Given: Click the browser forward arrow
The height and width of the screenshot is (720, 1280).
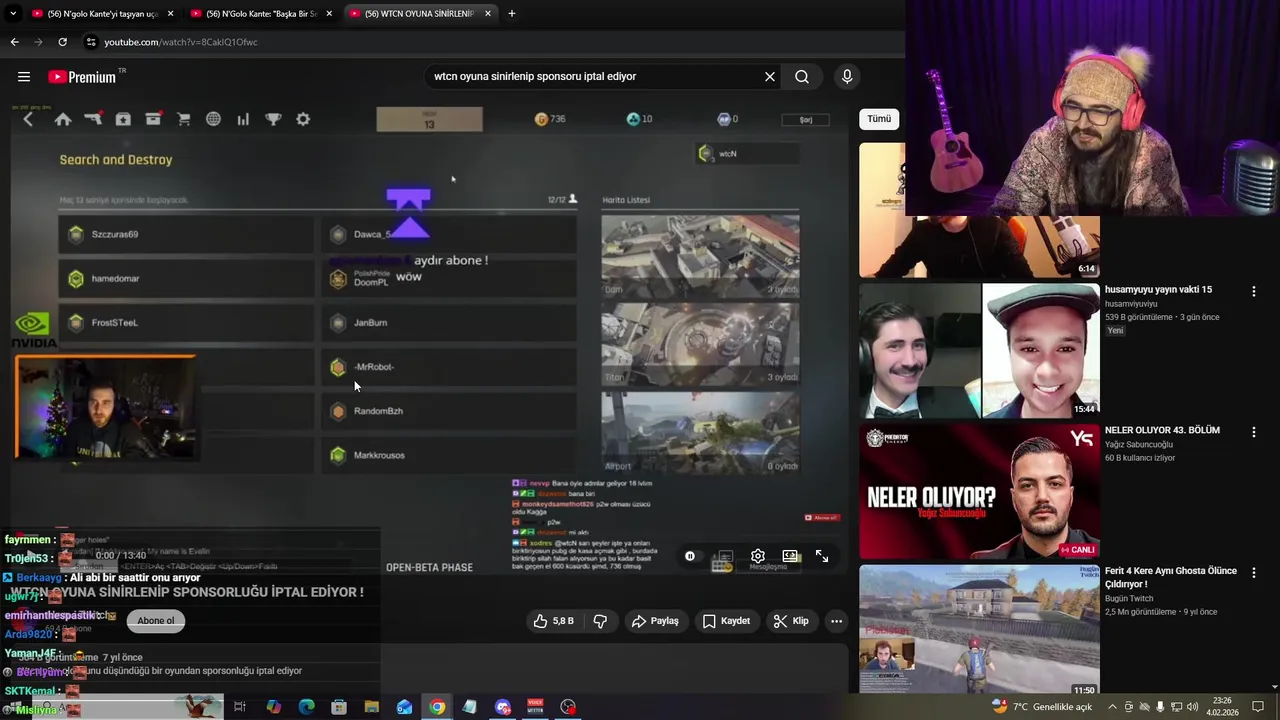Looking at the screenshot, I should [x=38, y=42].
